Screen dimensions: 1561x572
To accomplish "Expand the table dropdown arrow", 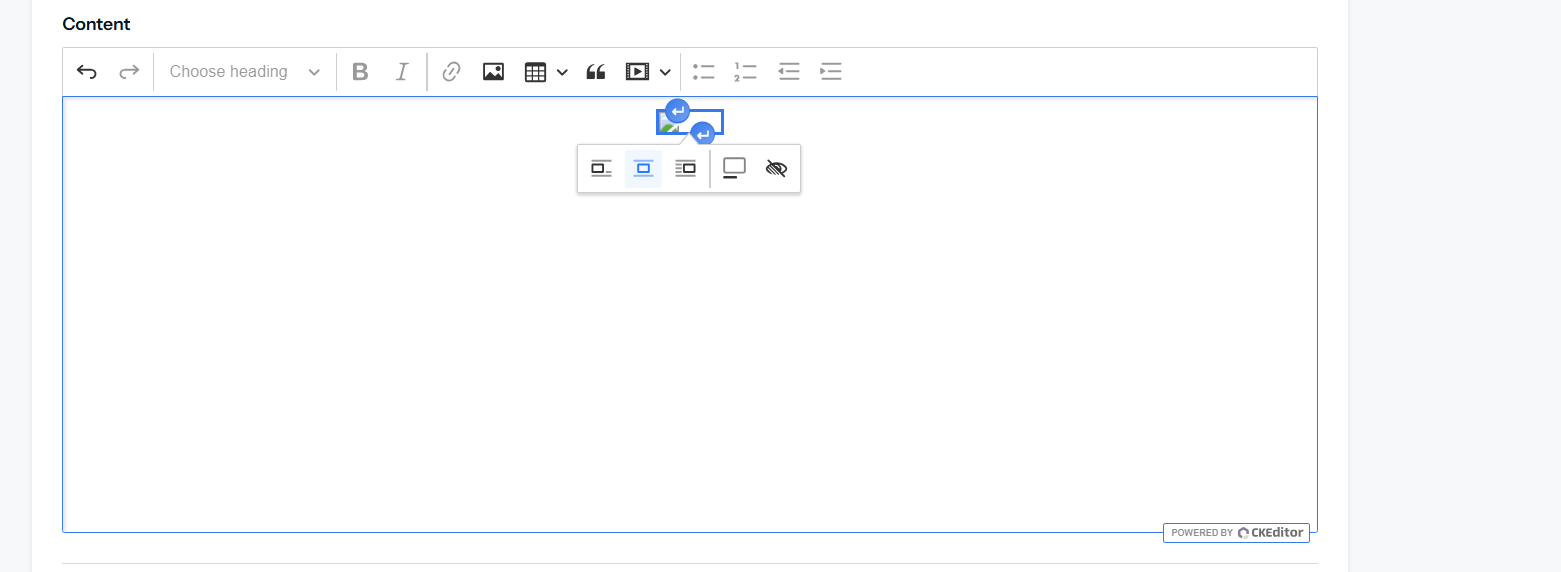I will coord(562,72).
